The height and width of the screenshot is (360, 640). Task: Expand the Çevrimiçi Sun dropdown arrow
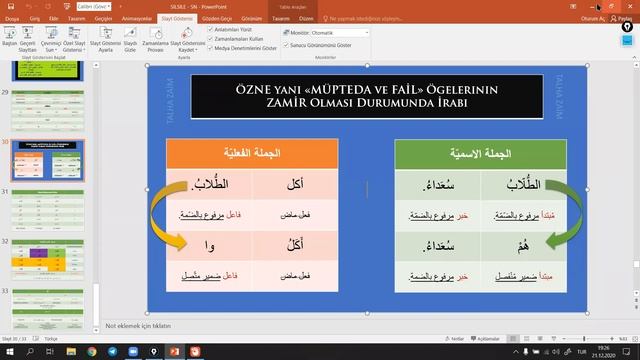(56, 50)
